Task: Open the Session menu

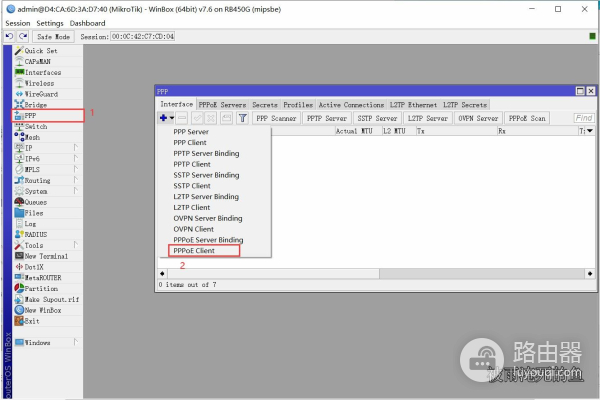Action: coord(18,23)
